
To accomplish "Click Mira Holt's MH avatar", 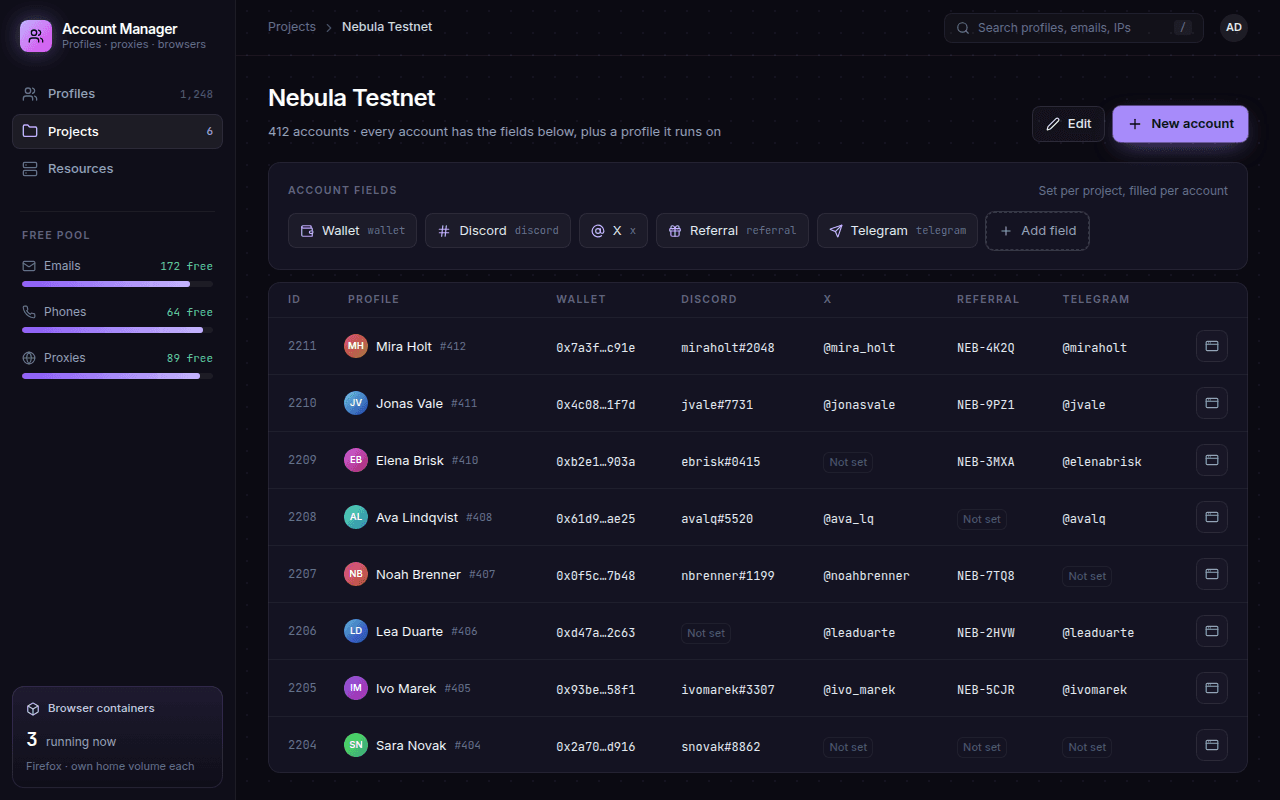I will [356, 346].
